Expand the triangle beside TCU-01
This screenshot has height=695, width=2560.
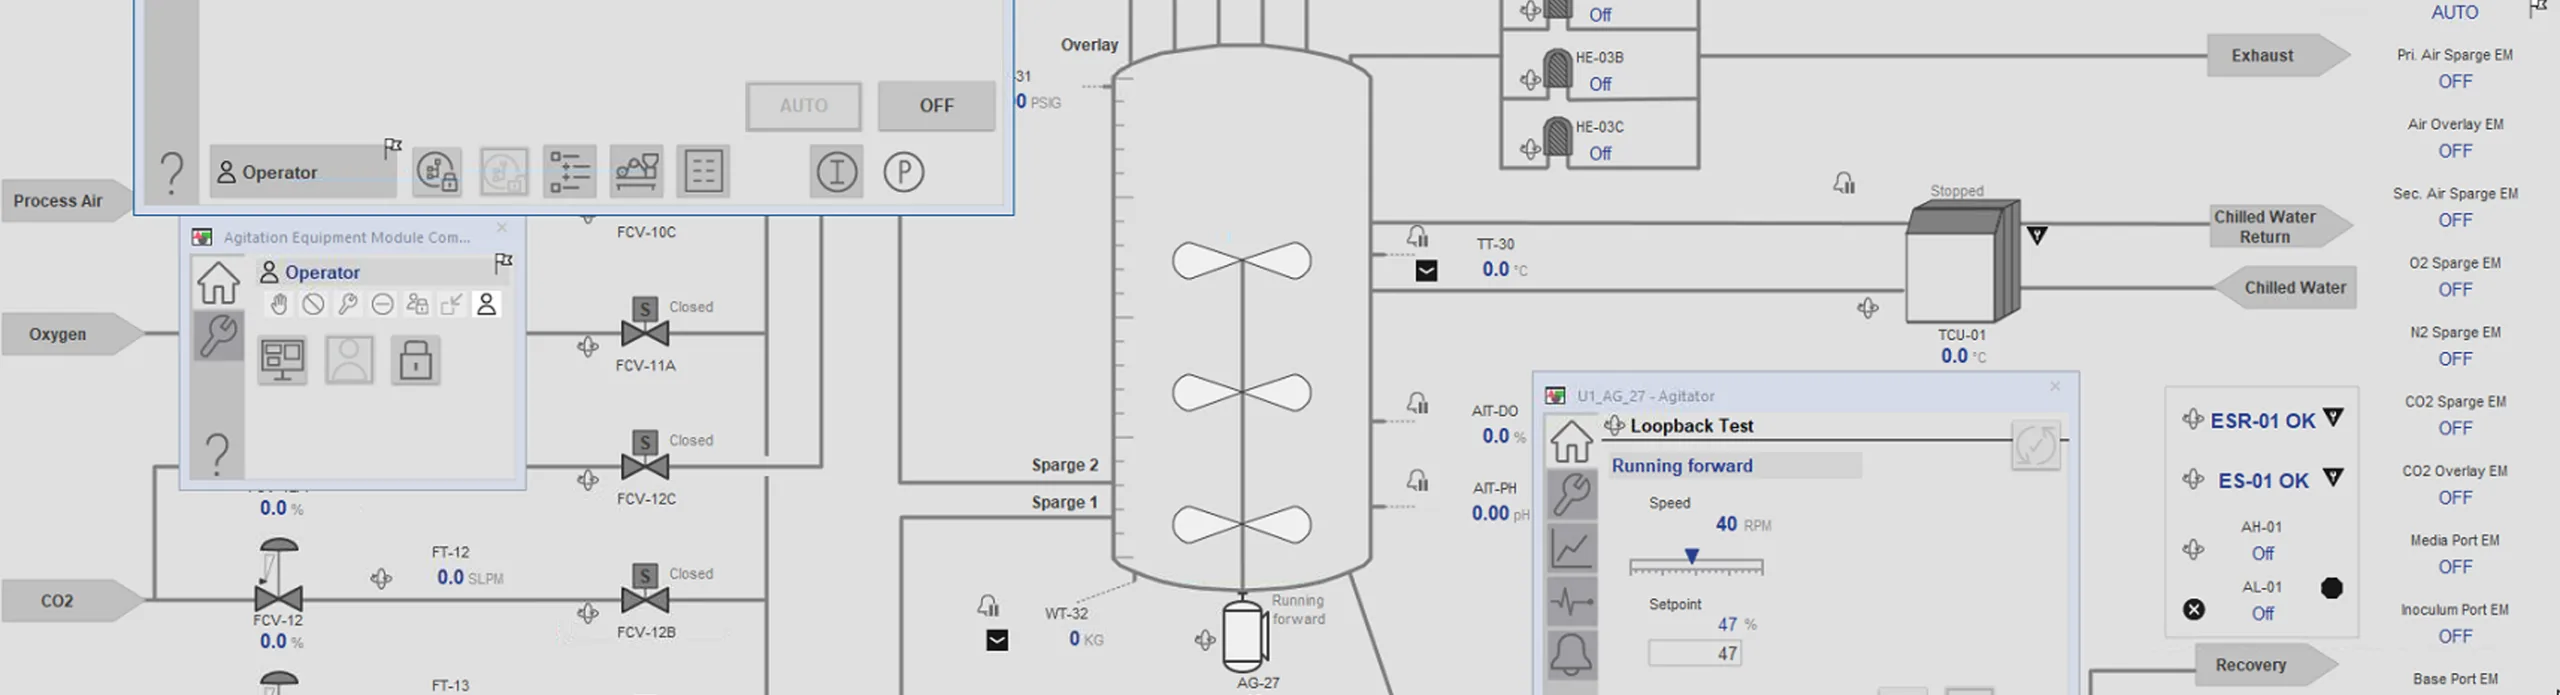tap(2037, 236)
